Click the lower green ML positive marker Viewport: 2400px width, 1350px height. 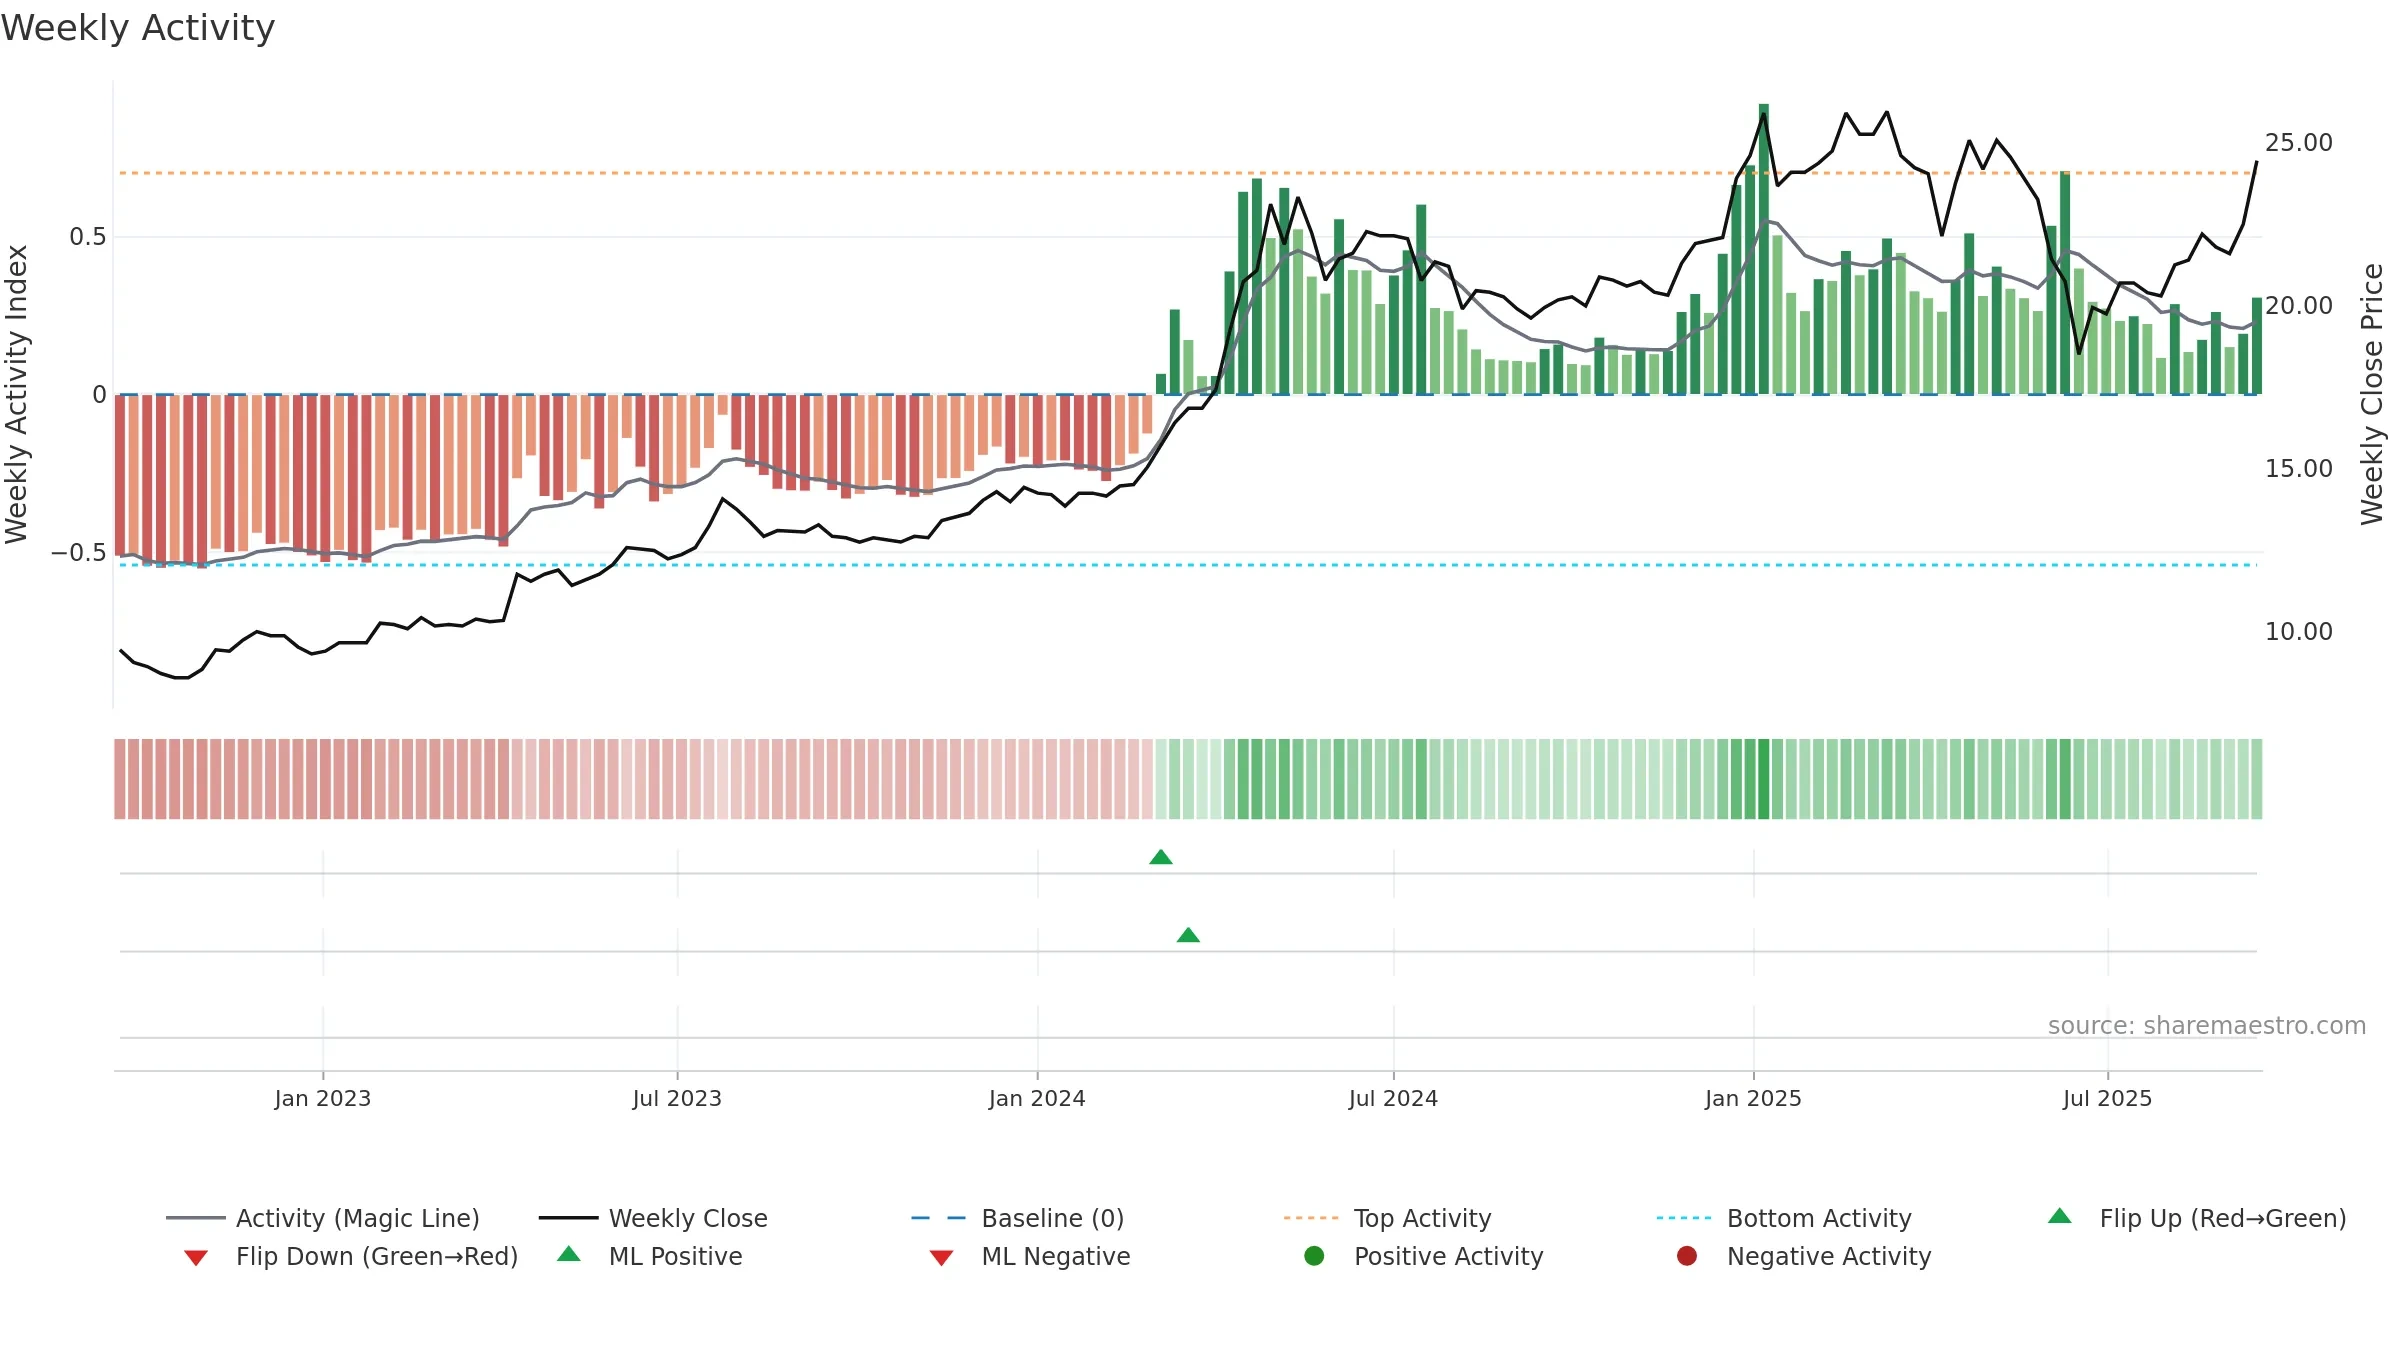(1188, 935)
